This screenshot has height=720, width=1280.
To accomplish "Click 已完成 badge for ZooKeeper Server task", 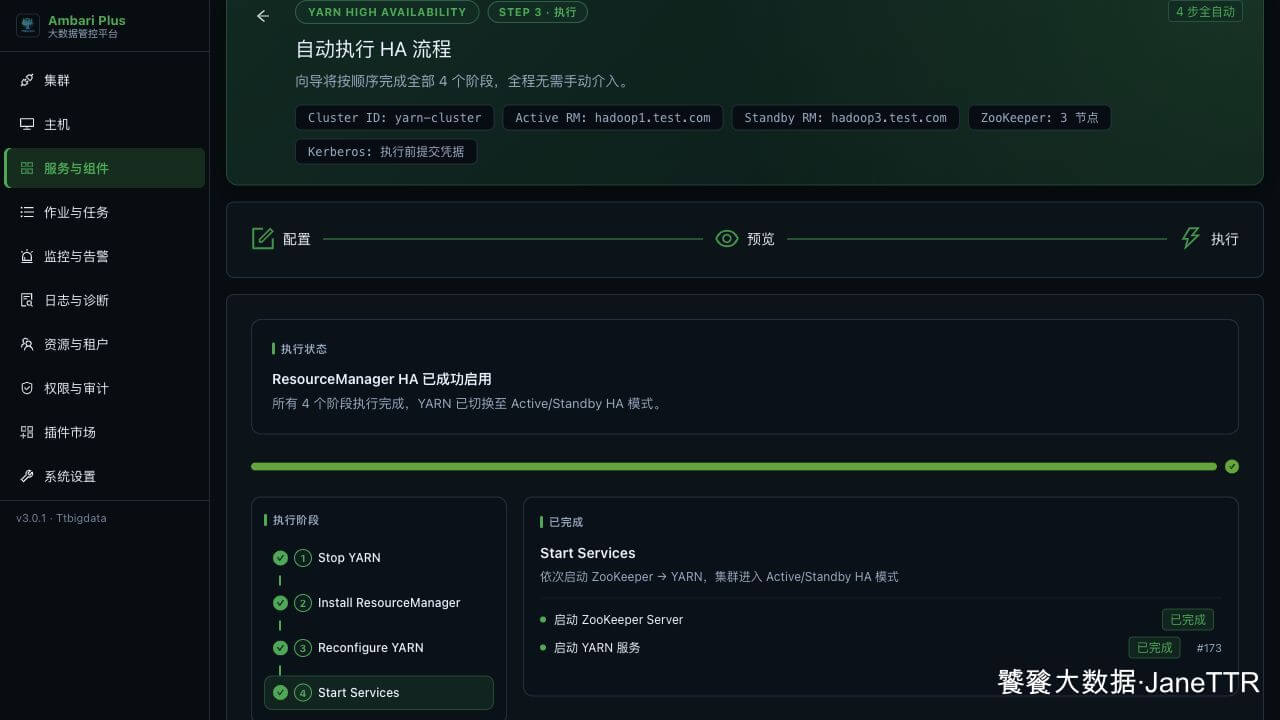I will point(1188,620).
